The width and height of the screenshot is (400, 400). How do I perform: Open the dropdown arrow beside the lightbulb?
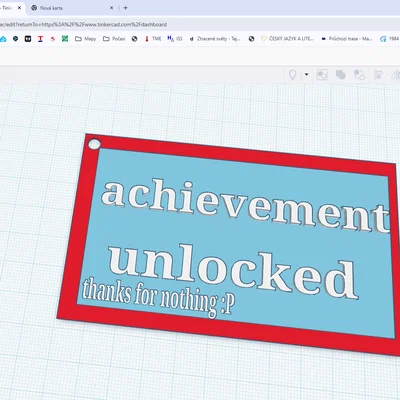pos(306,74)
